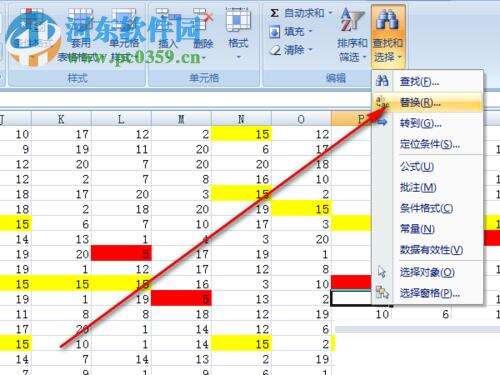Choose 批注(M) in the menu
The width and height of the screenshot is (500, 375).
point(428,187)
